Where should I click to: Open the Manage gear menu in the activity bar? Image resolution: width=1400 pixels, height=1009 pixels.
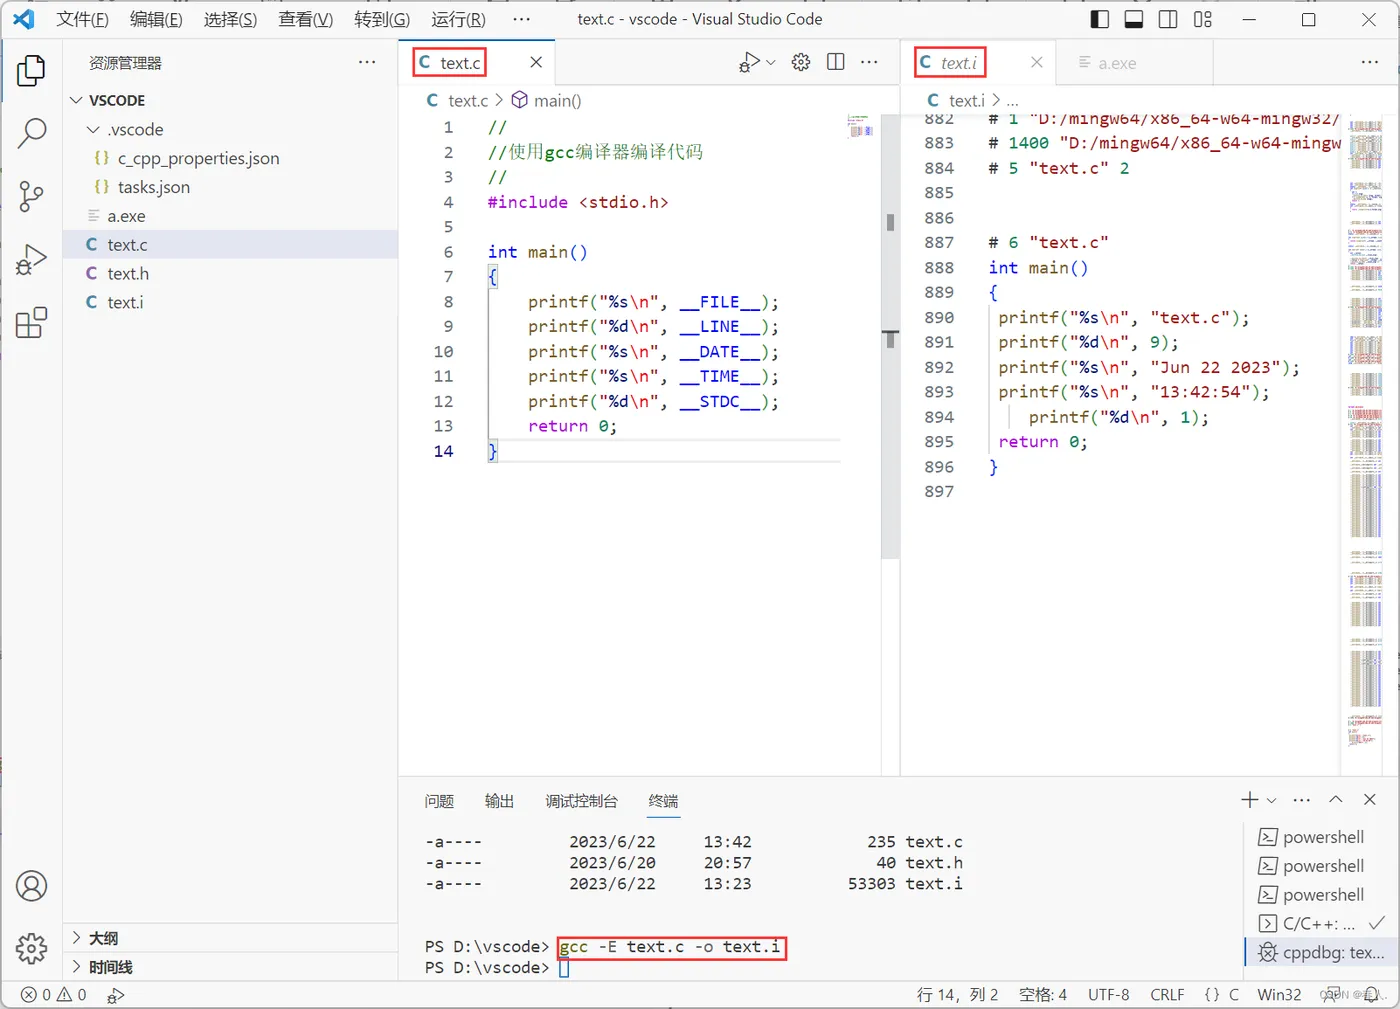click(31, 948)
